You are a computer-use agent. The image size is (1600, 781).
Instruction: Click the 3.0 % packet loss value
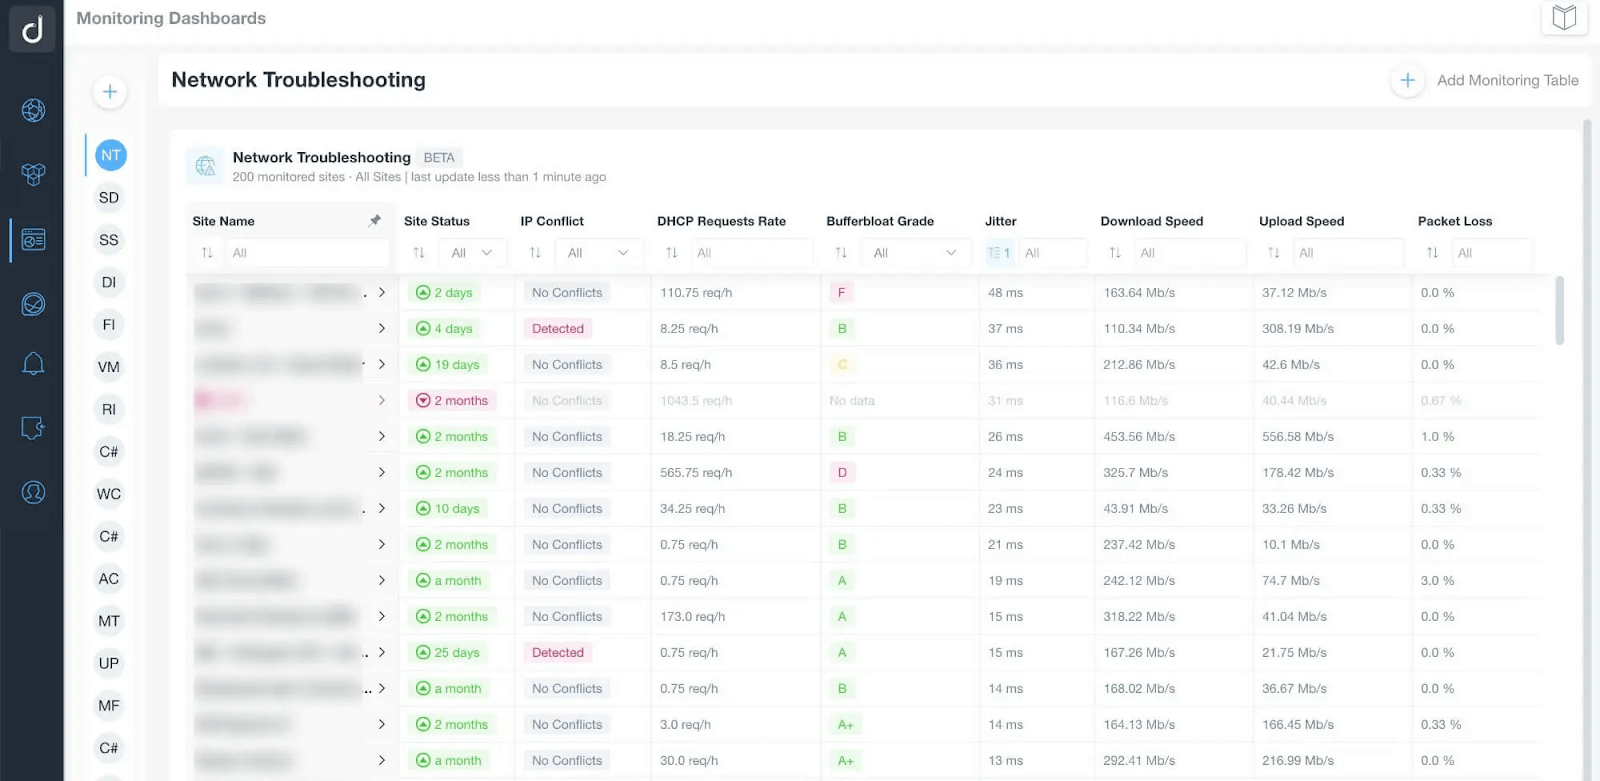1438,581
